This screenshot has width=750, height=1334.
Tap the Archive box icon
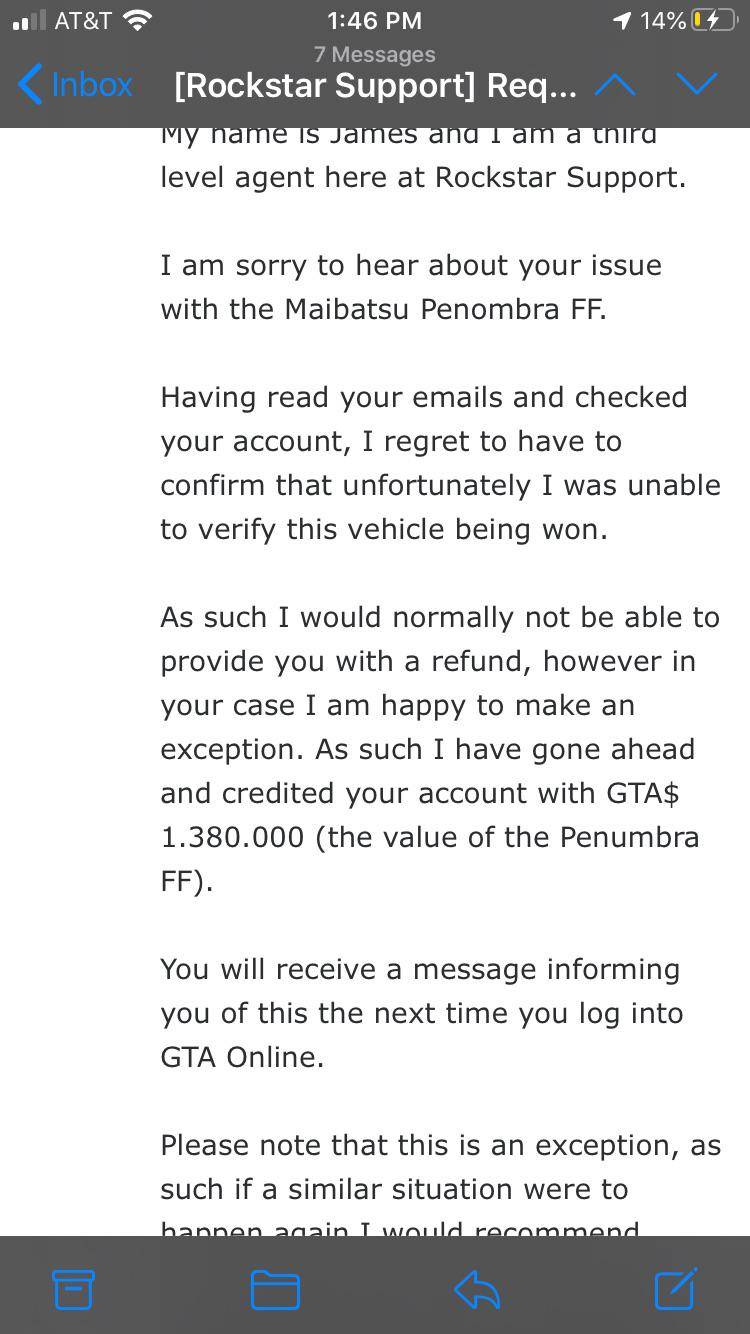pos(73,1289)
